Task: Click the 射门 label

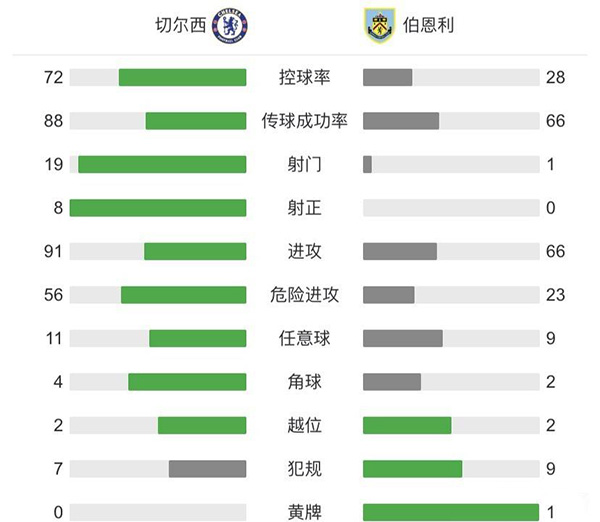Action: 304,164
